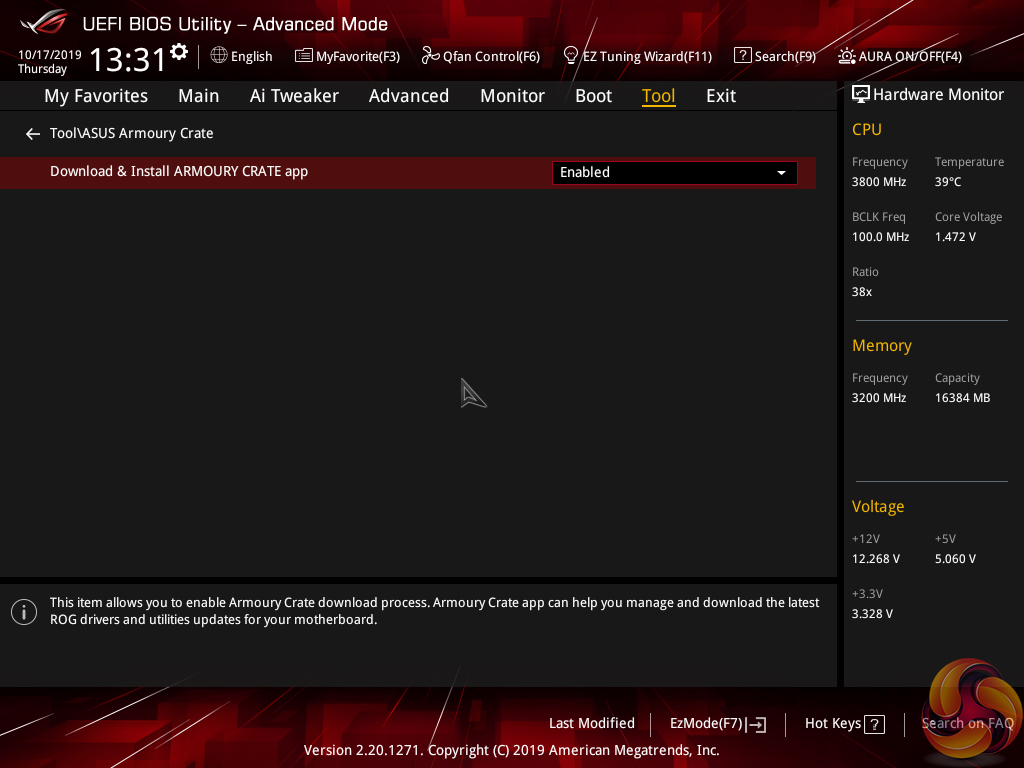Image resolution: width=1024 pixels, height=768 pixels.
Task: Click the CPU frequency 3800 MHz value
Action: pyautogui.click(x=879, y=182)
